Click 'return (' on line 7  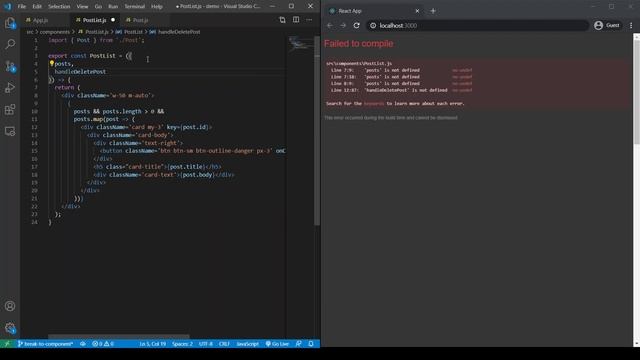pyautogui.click(x=67, y=87)
